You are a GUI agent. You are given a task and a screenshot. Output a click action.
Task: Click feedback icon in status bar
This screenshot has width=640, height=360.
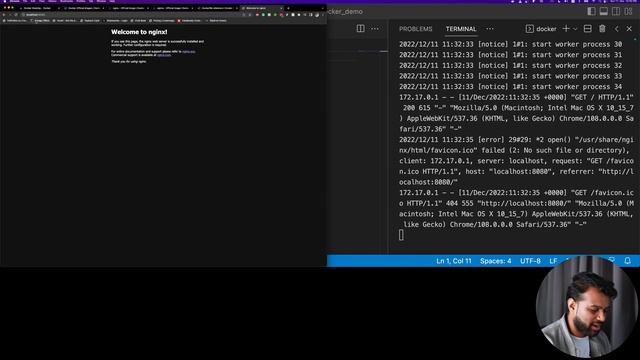pyautogui.click(x=611, y=260)
